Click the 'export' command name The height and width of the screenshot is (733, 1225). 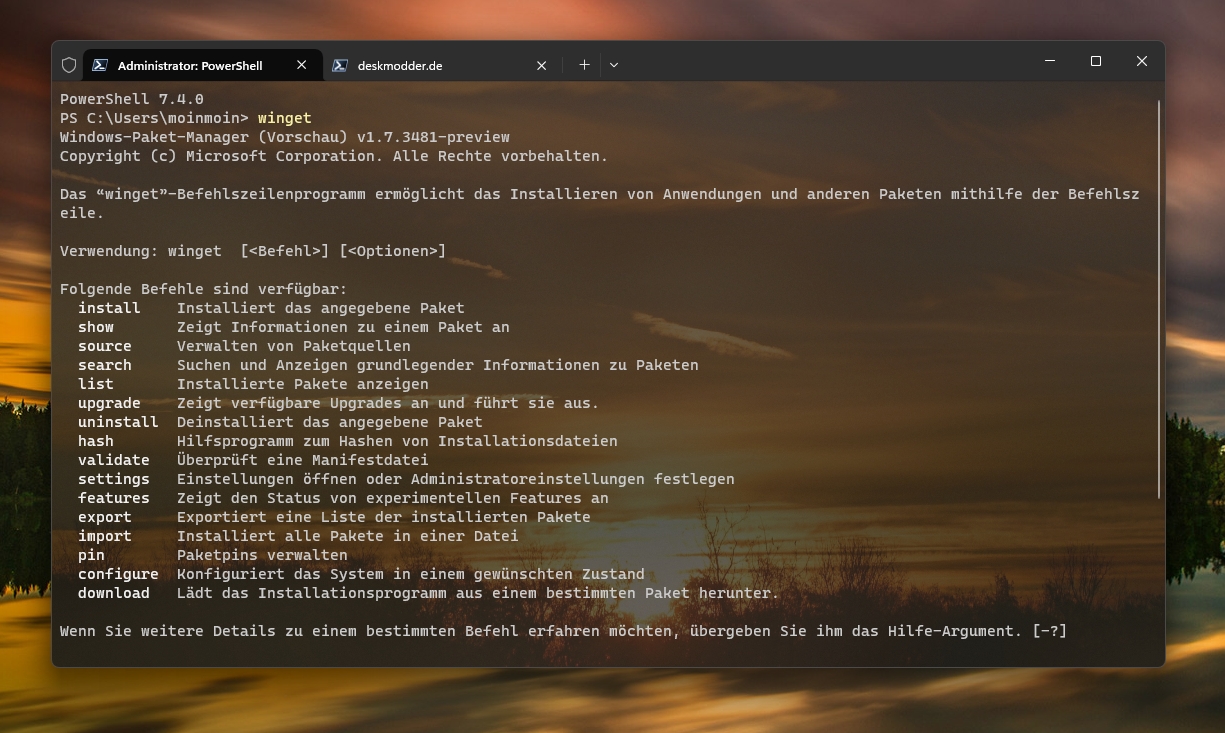point(105,517)
